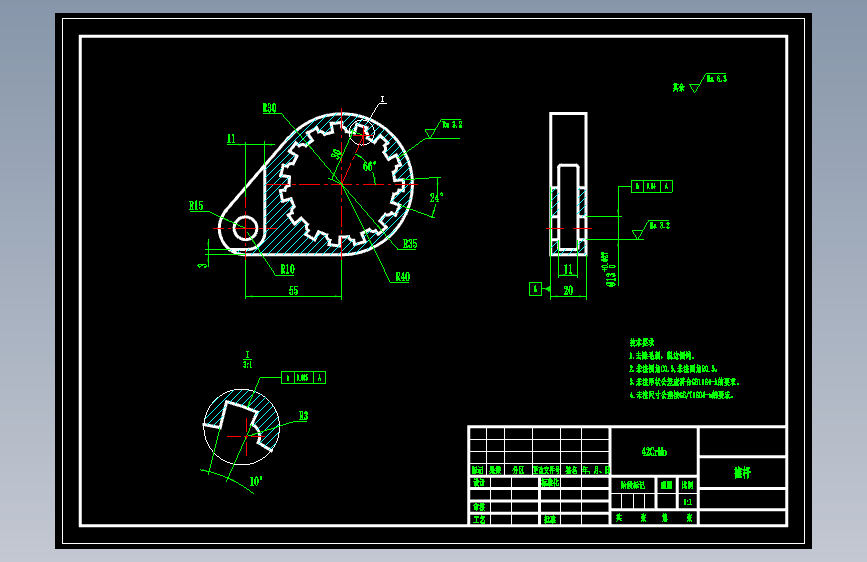Click the R10 radius label
The image size is (867, 562).
click(x=288, y=269)
